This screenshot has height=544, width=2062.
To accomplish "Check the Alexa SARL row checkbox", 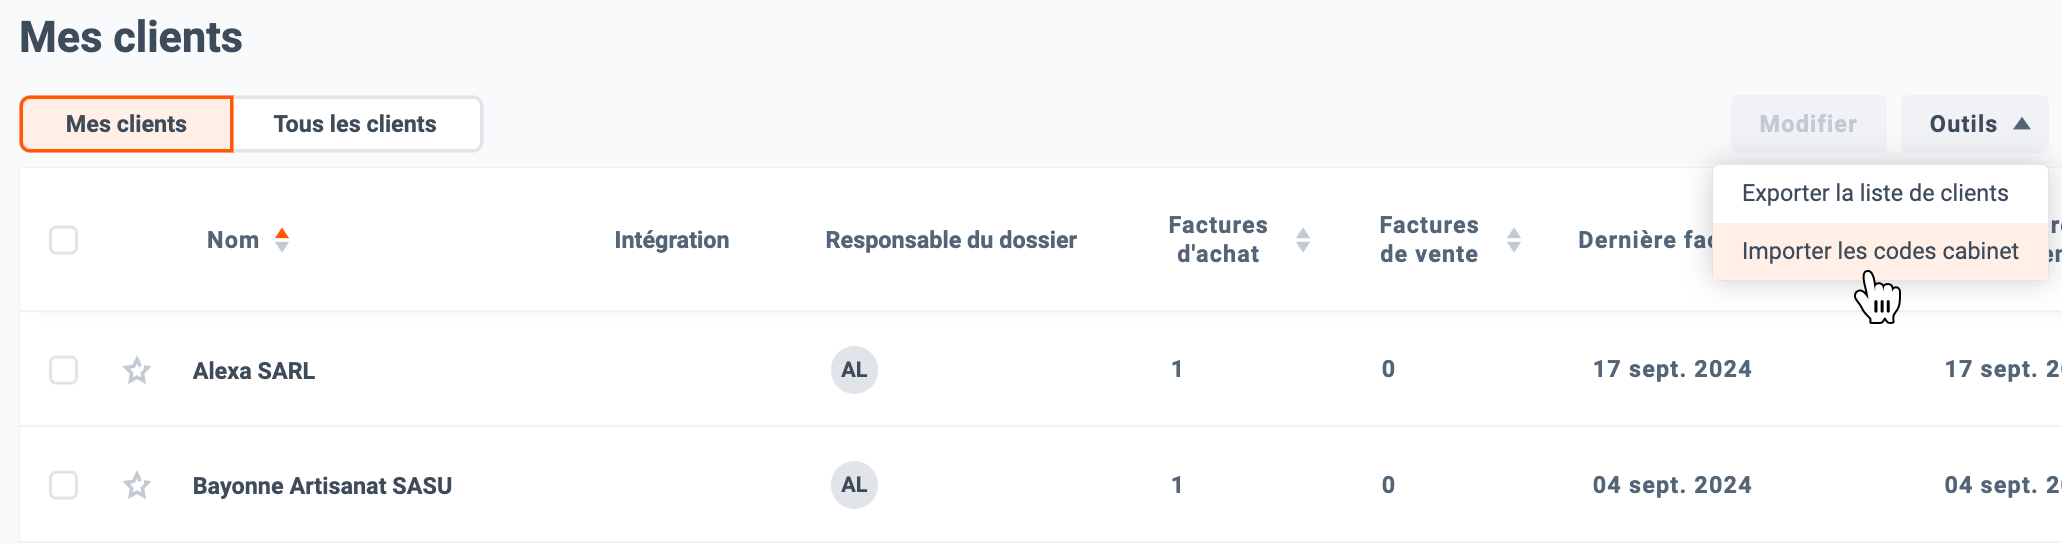I will (x=64, y=370).
